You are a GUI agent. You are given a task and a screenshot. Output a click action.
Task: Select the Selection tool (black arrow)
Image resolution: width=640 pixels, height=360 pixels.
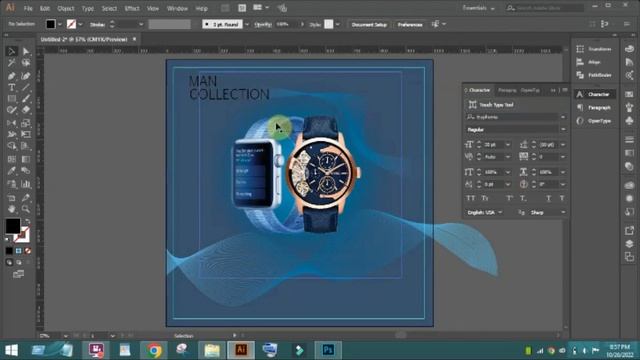pos(11,51)
